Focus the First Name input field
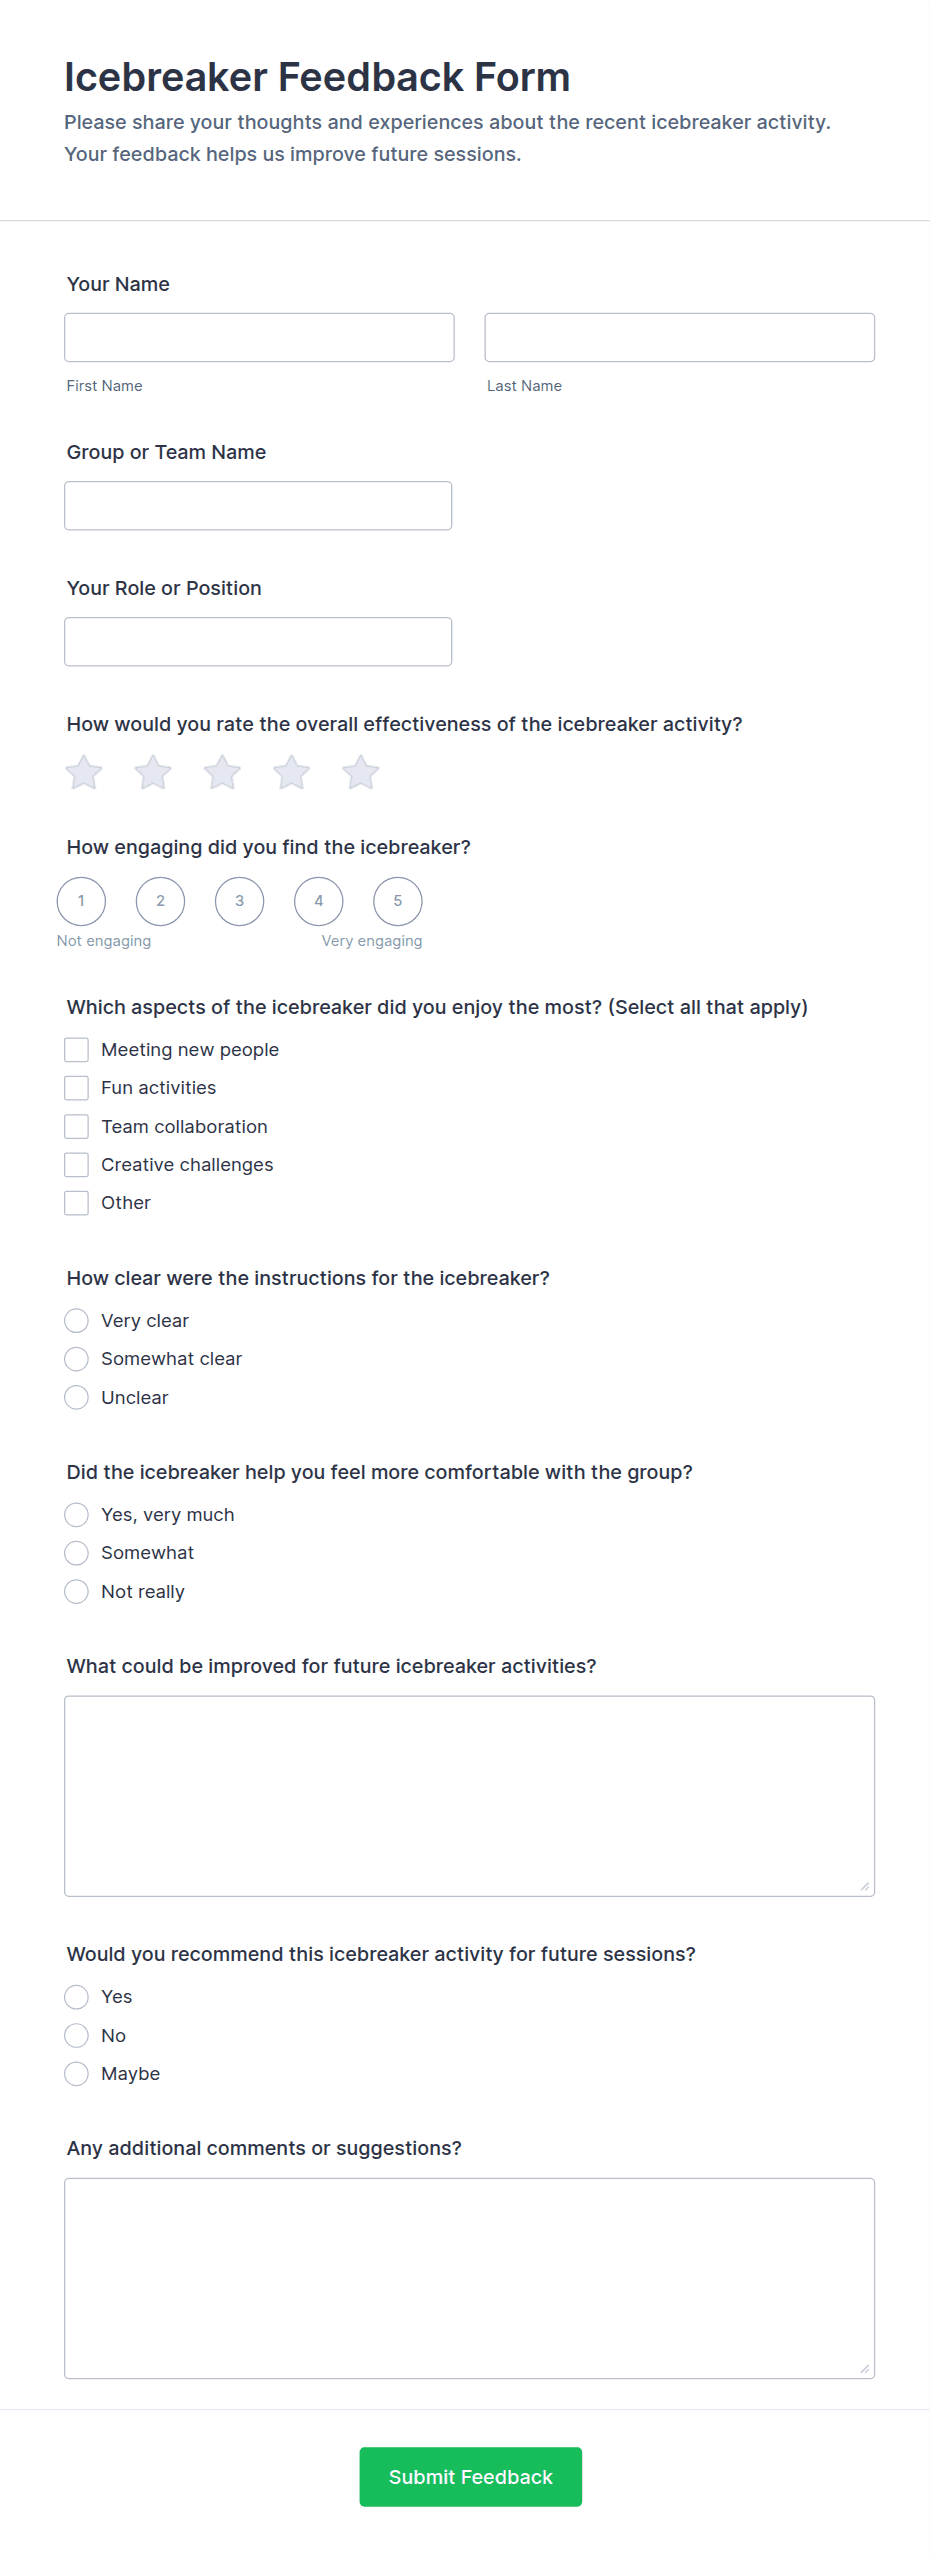The width and height of the screenshot is (930, 2556). point(259,337)
